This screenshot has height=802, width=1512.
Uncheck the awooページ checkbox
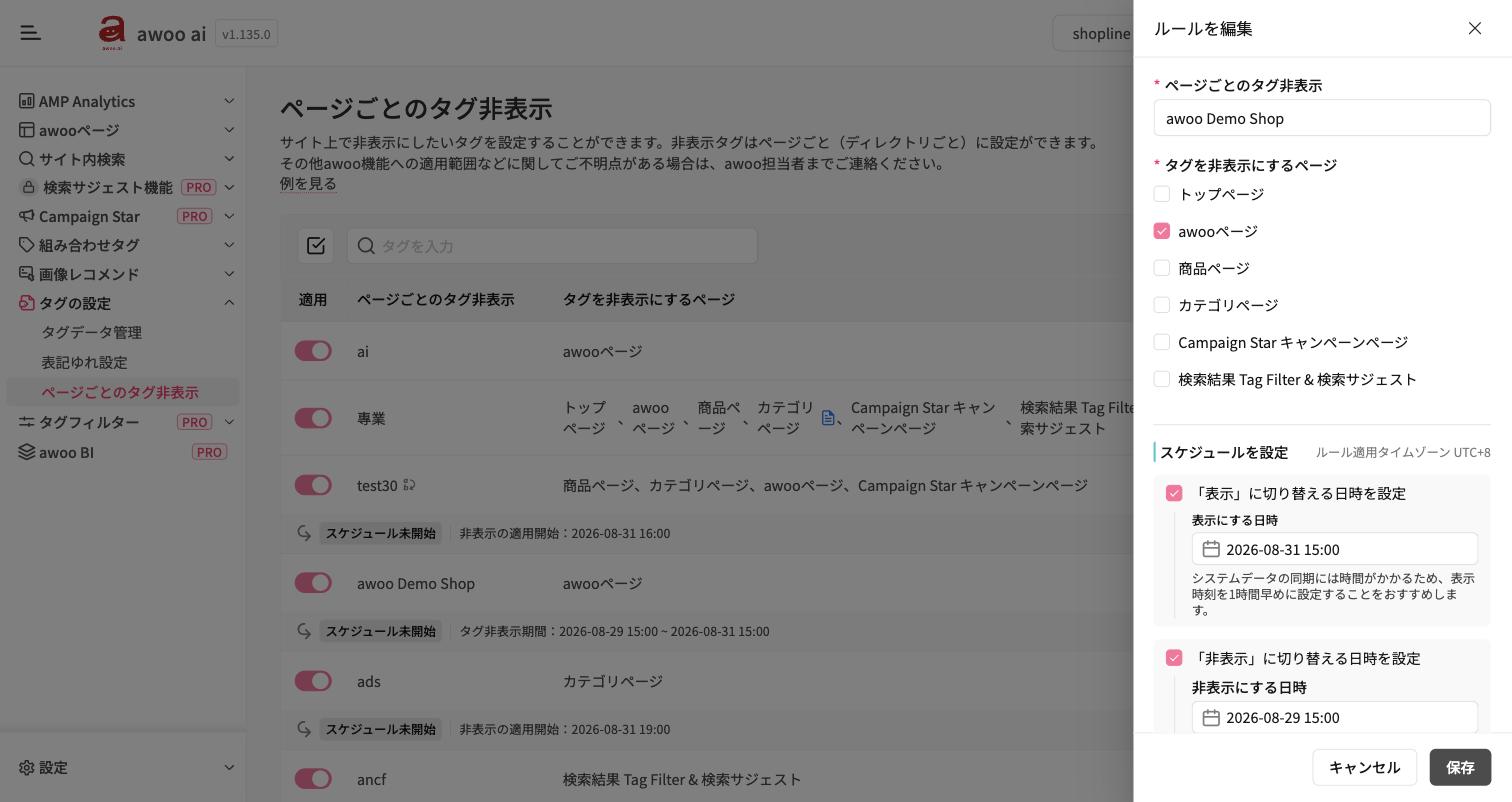tap(1162, 231)
